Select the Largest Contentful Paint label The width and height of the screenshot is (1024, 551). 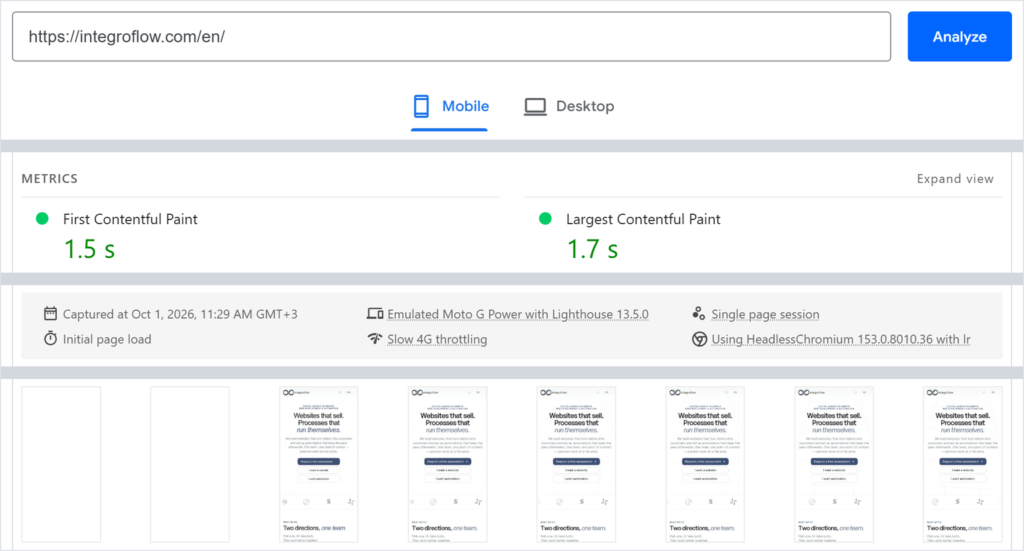[643, 219]
